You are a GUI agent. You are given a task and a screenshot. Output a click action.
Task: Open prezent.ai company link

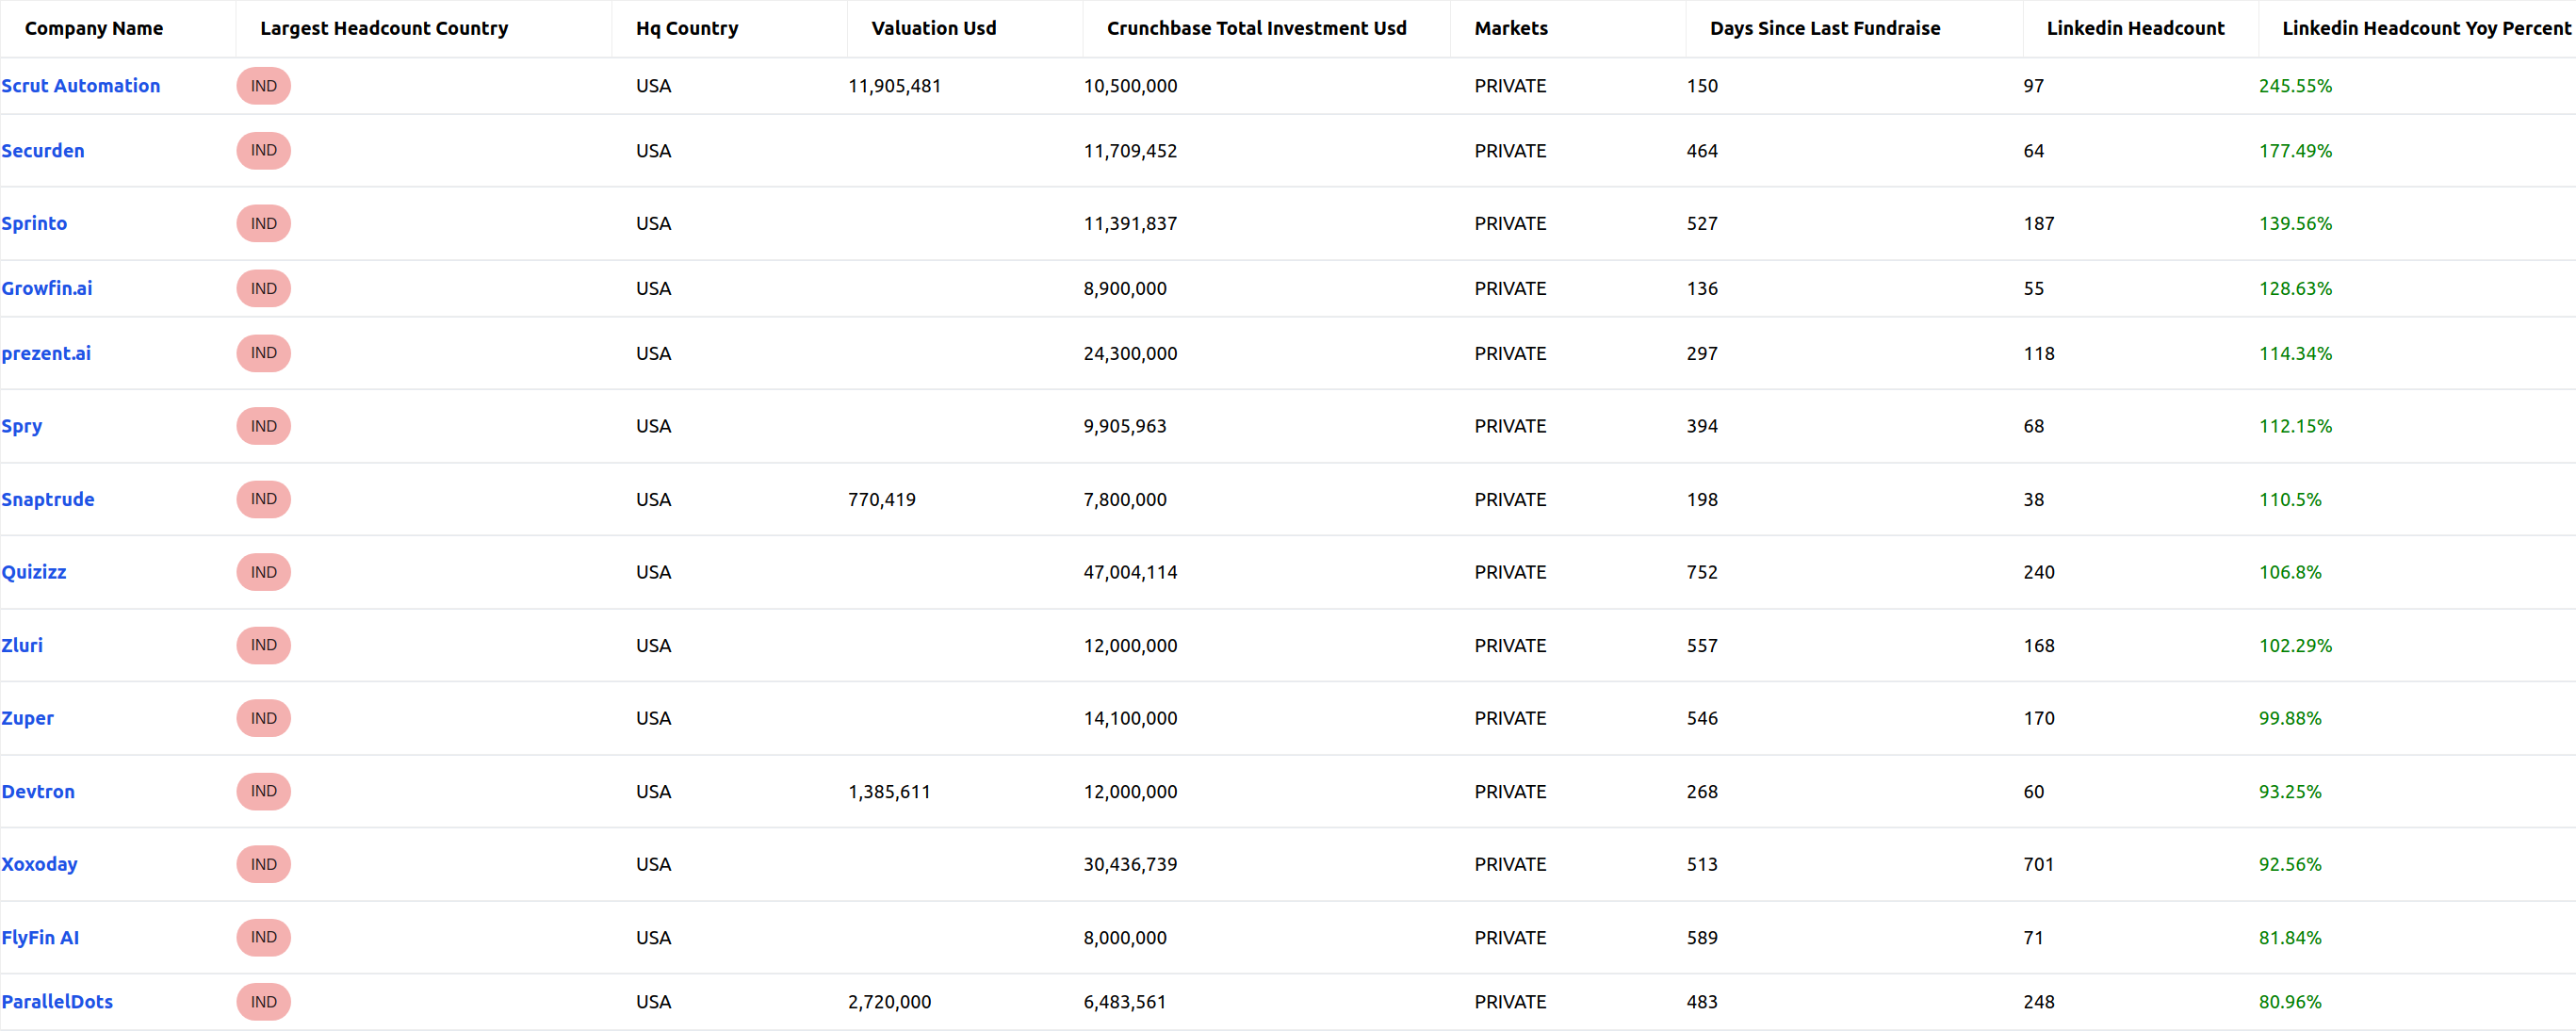[46, 353]
